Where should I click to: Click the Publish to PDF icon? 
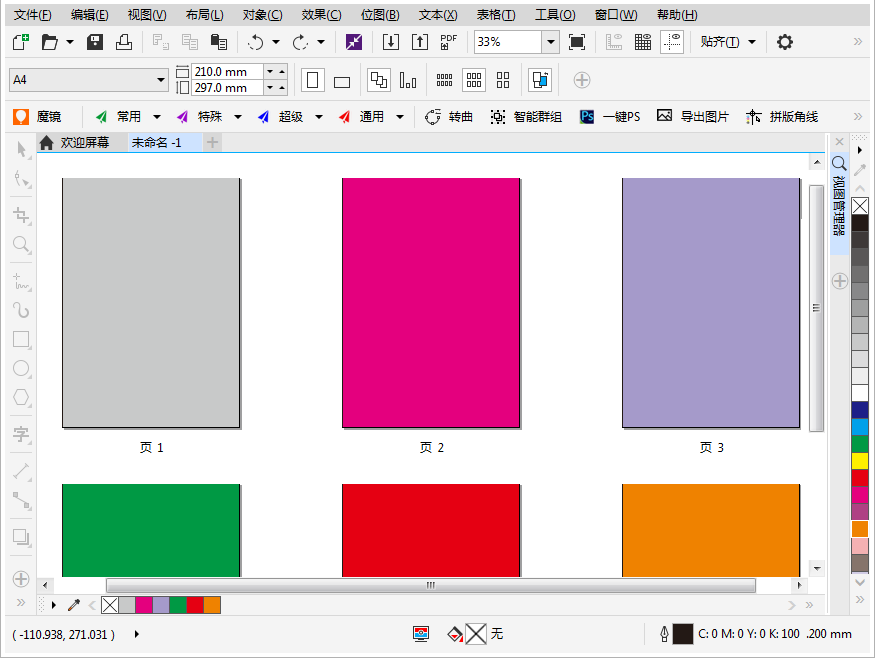(449, 42)
